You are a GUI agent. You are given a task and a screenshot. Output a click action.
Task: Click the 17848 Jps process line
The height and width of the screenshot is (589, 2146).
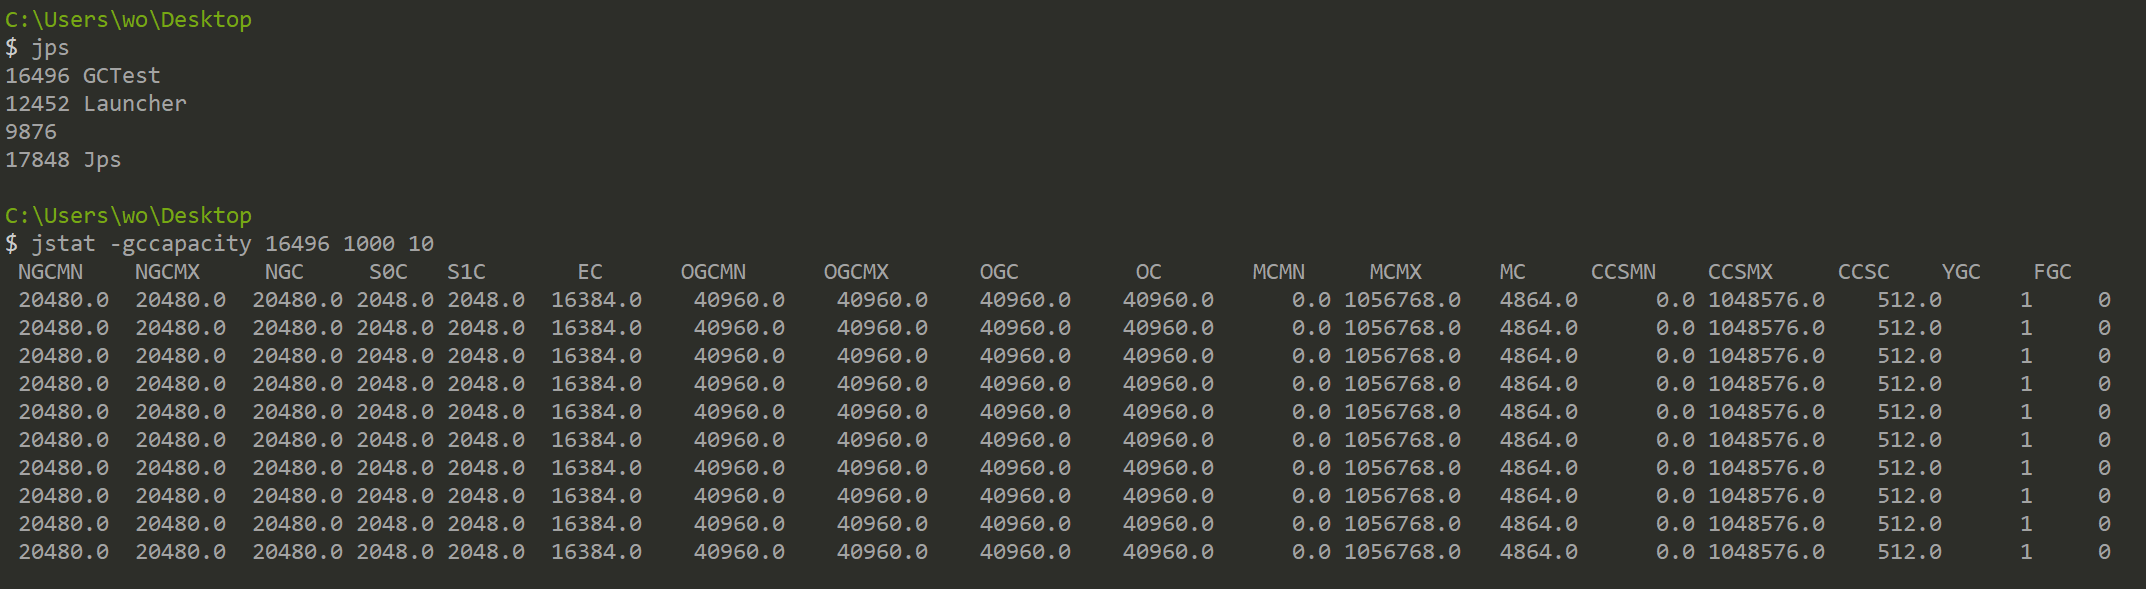63,160
